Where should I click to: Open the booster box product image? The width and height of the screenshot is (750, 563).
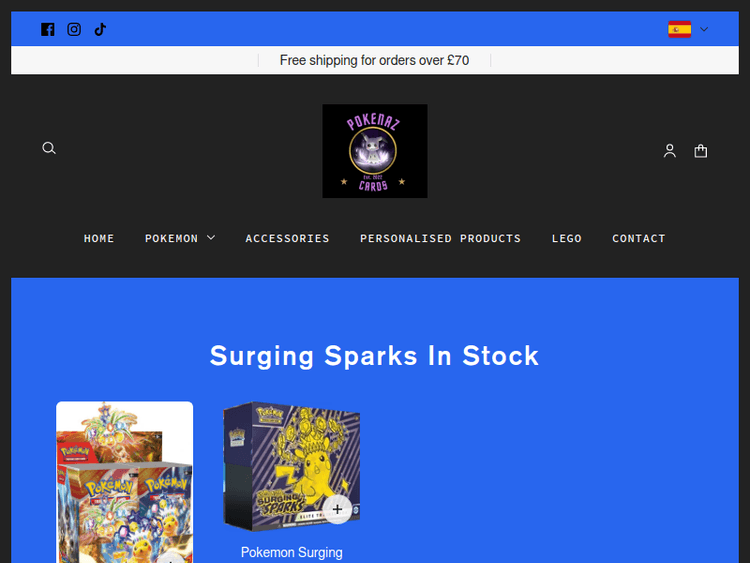coord(124,482)
